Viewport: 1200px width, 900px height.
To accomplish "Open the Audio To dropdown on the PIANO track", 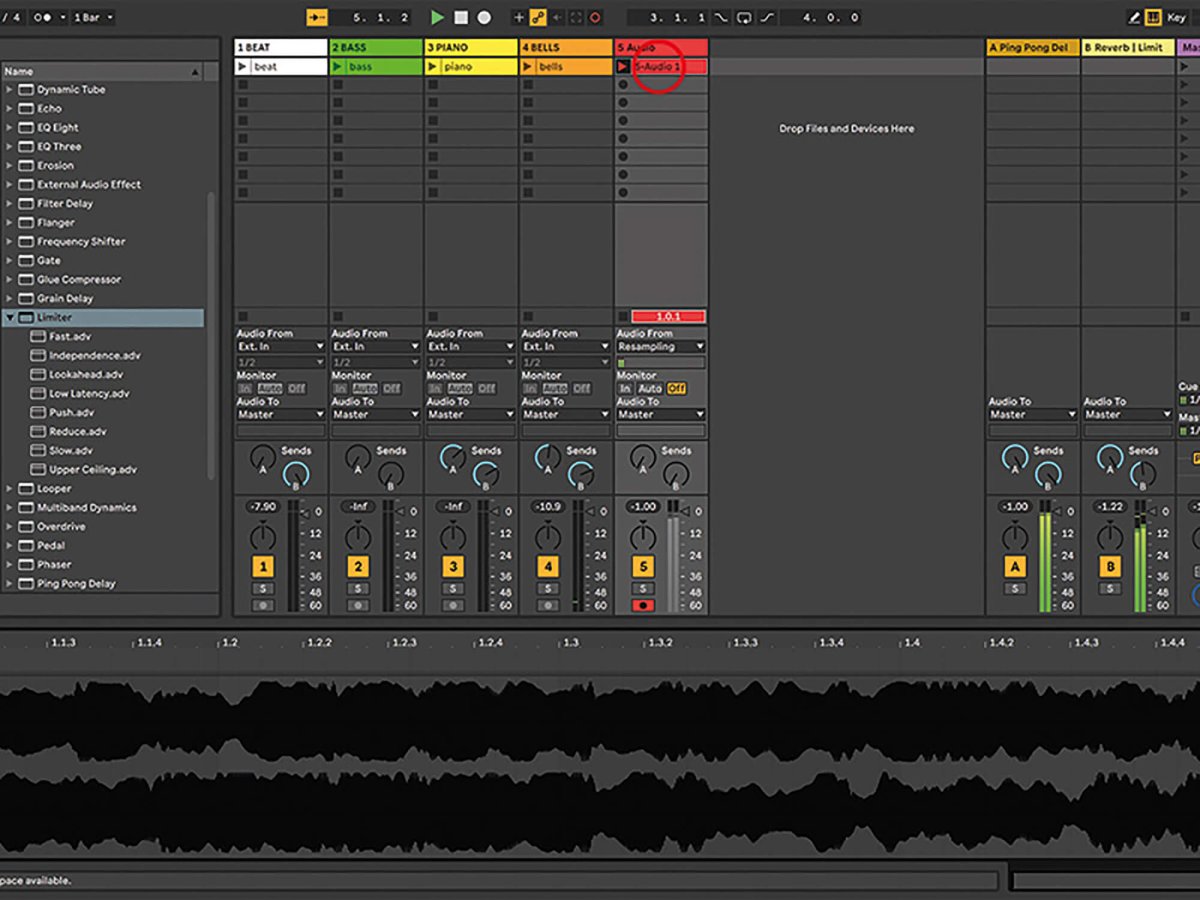I will coord(470,414).
